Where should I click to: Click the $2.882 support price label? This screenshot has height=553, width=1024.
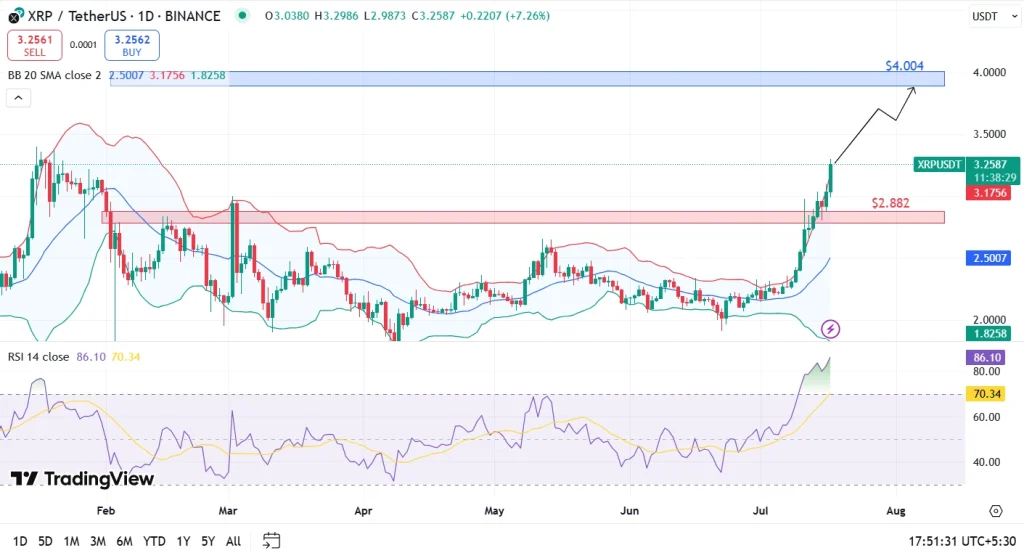[x=890, y=203]
